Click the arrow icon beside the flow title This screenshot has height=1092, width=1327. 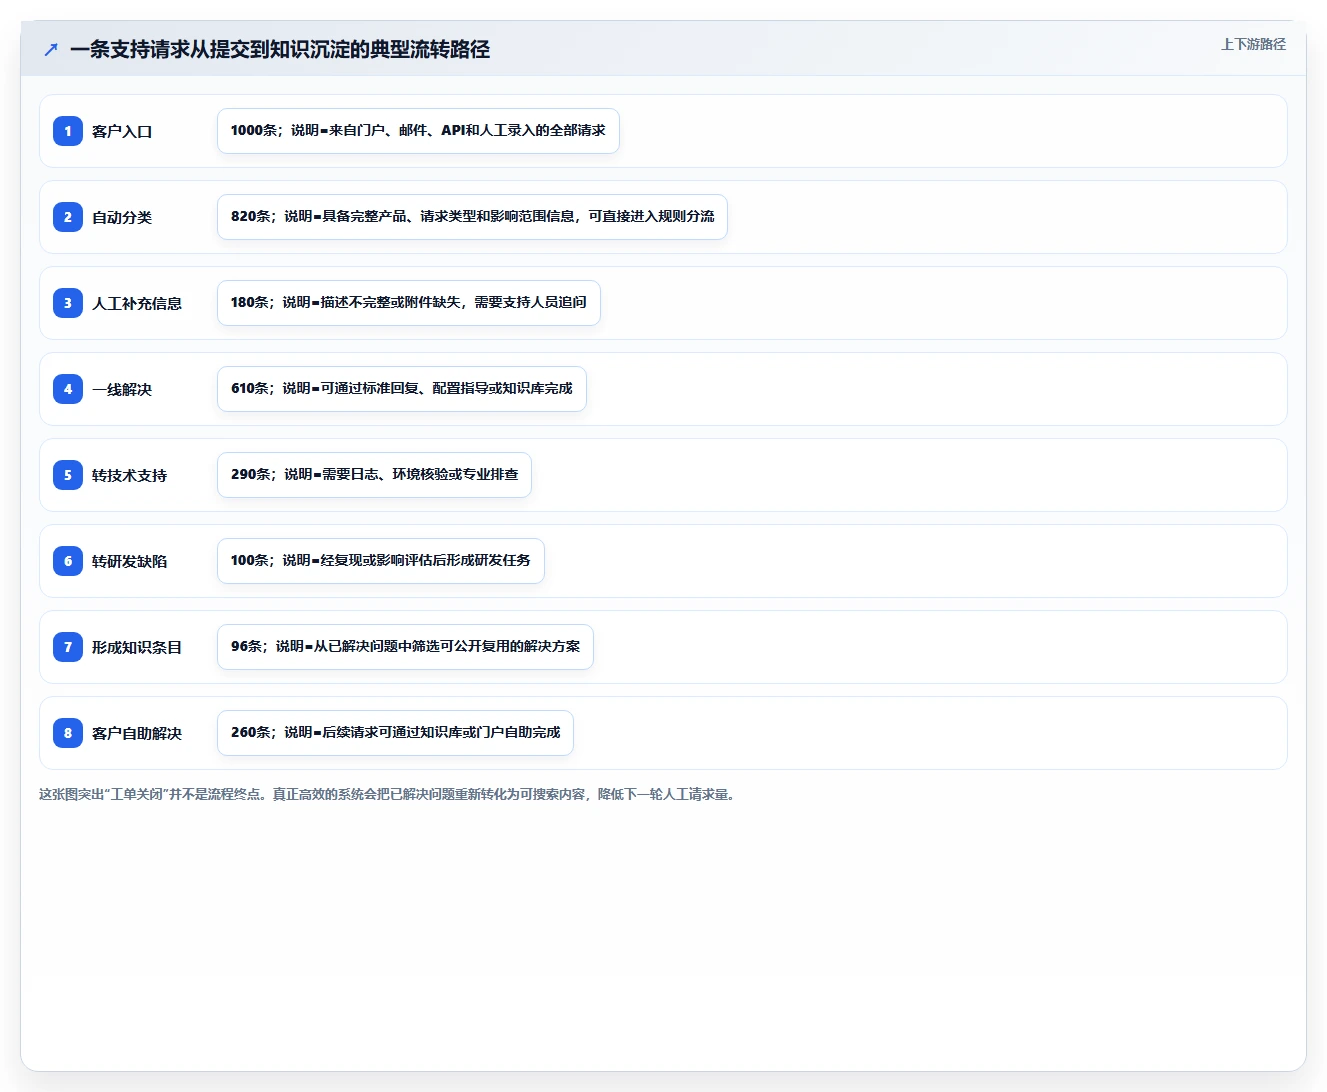(51, 49)
